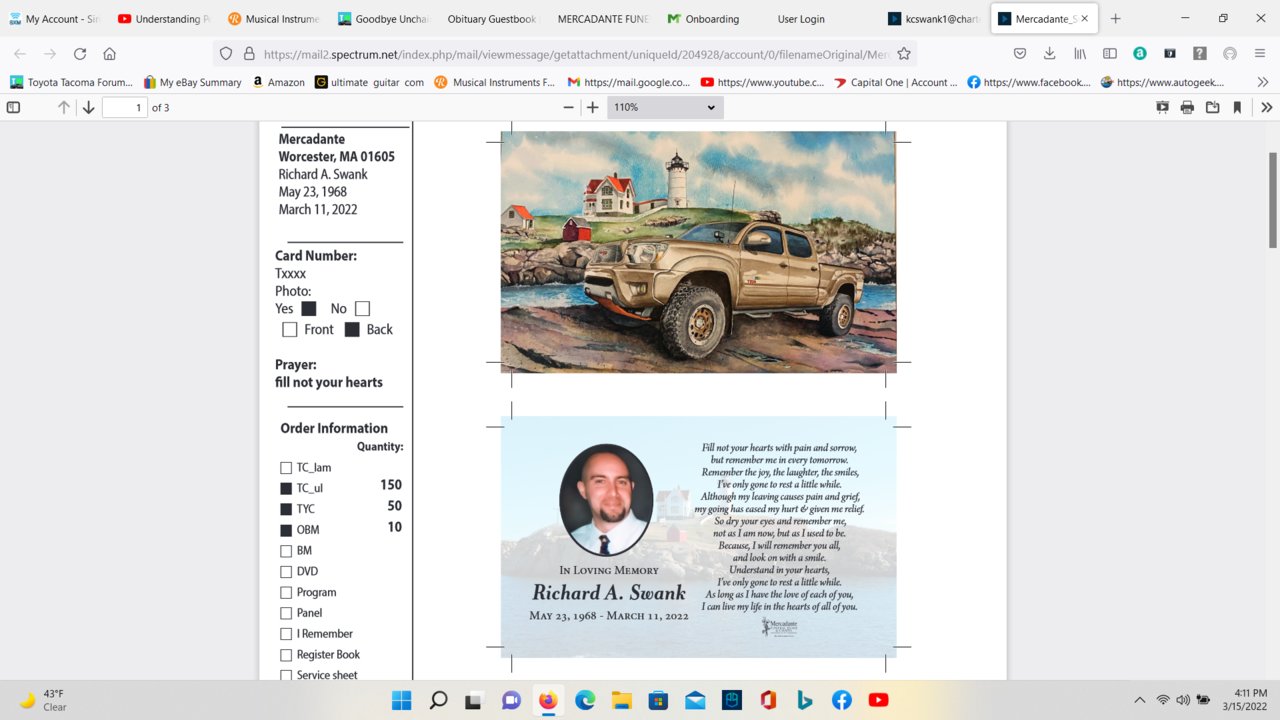
Task: Click the address bar URL
Action: pos(575,54)
